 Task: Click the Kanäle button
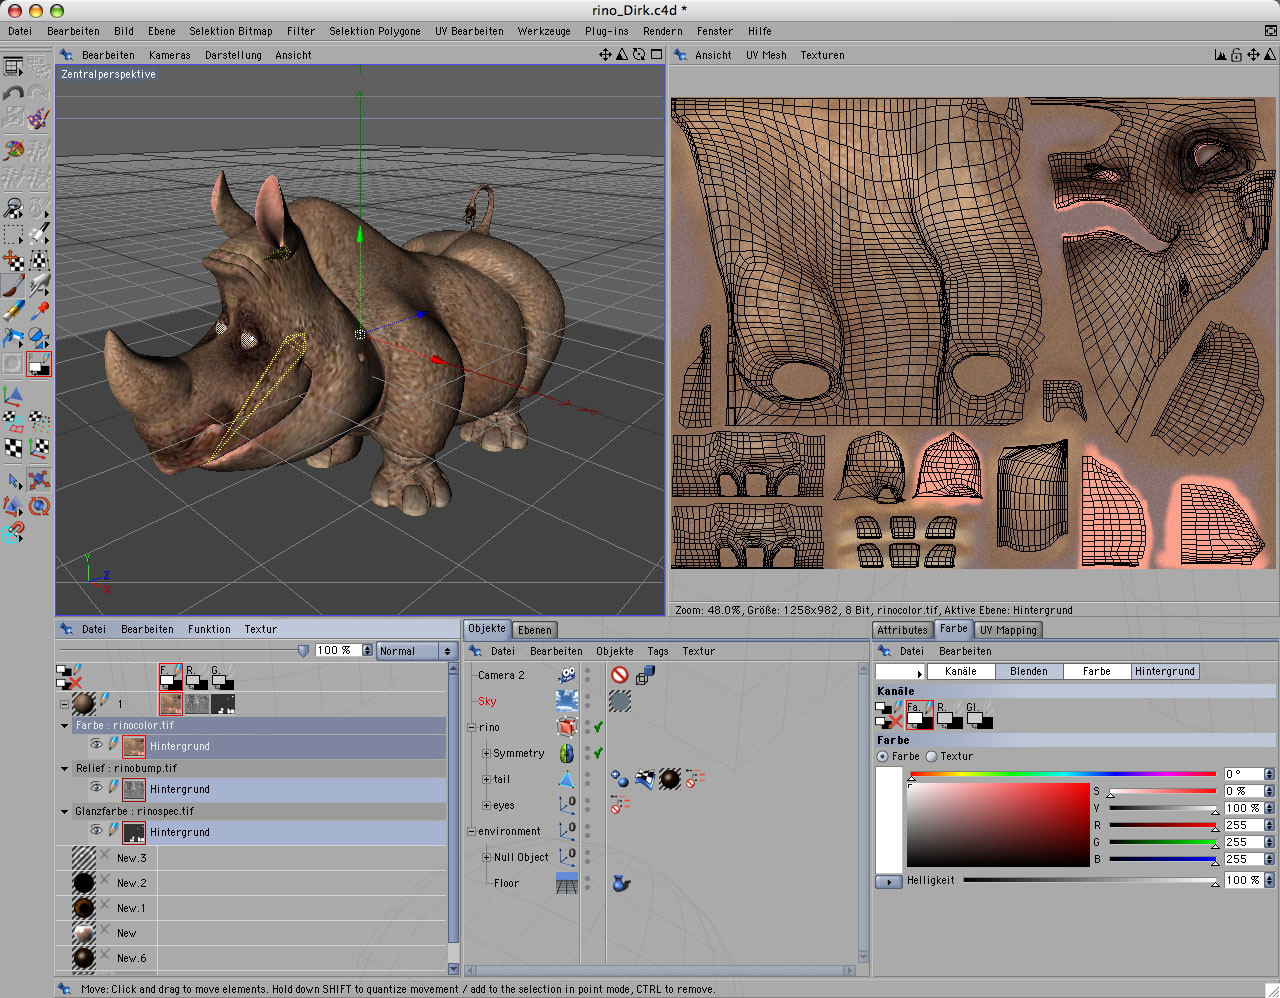pyautogui.click(x=960, y=671)
